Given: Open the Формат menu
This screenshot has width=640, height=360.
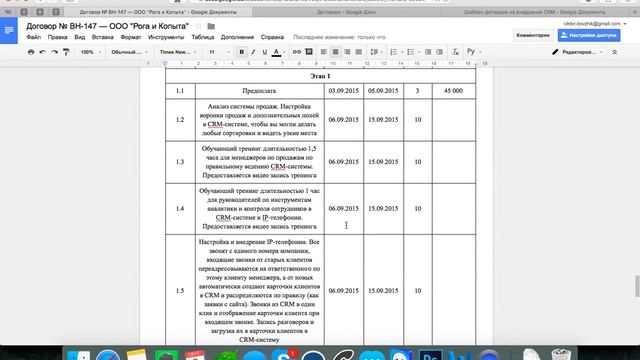Looking at the screenshot, I should pos(131,37).
